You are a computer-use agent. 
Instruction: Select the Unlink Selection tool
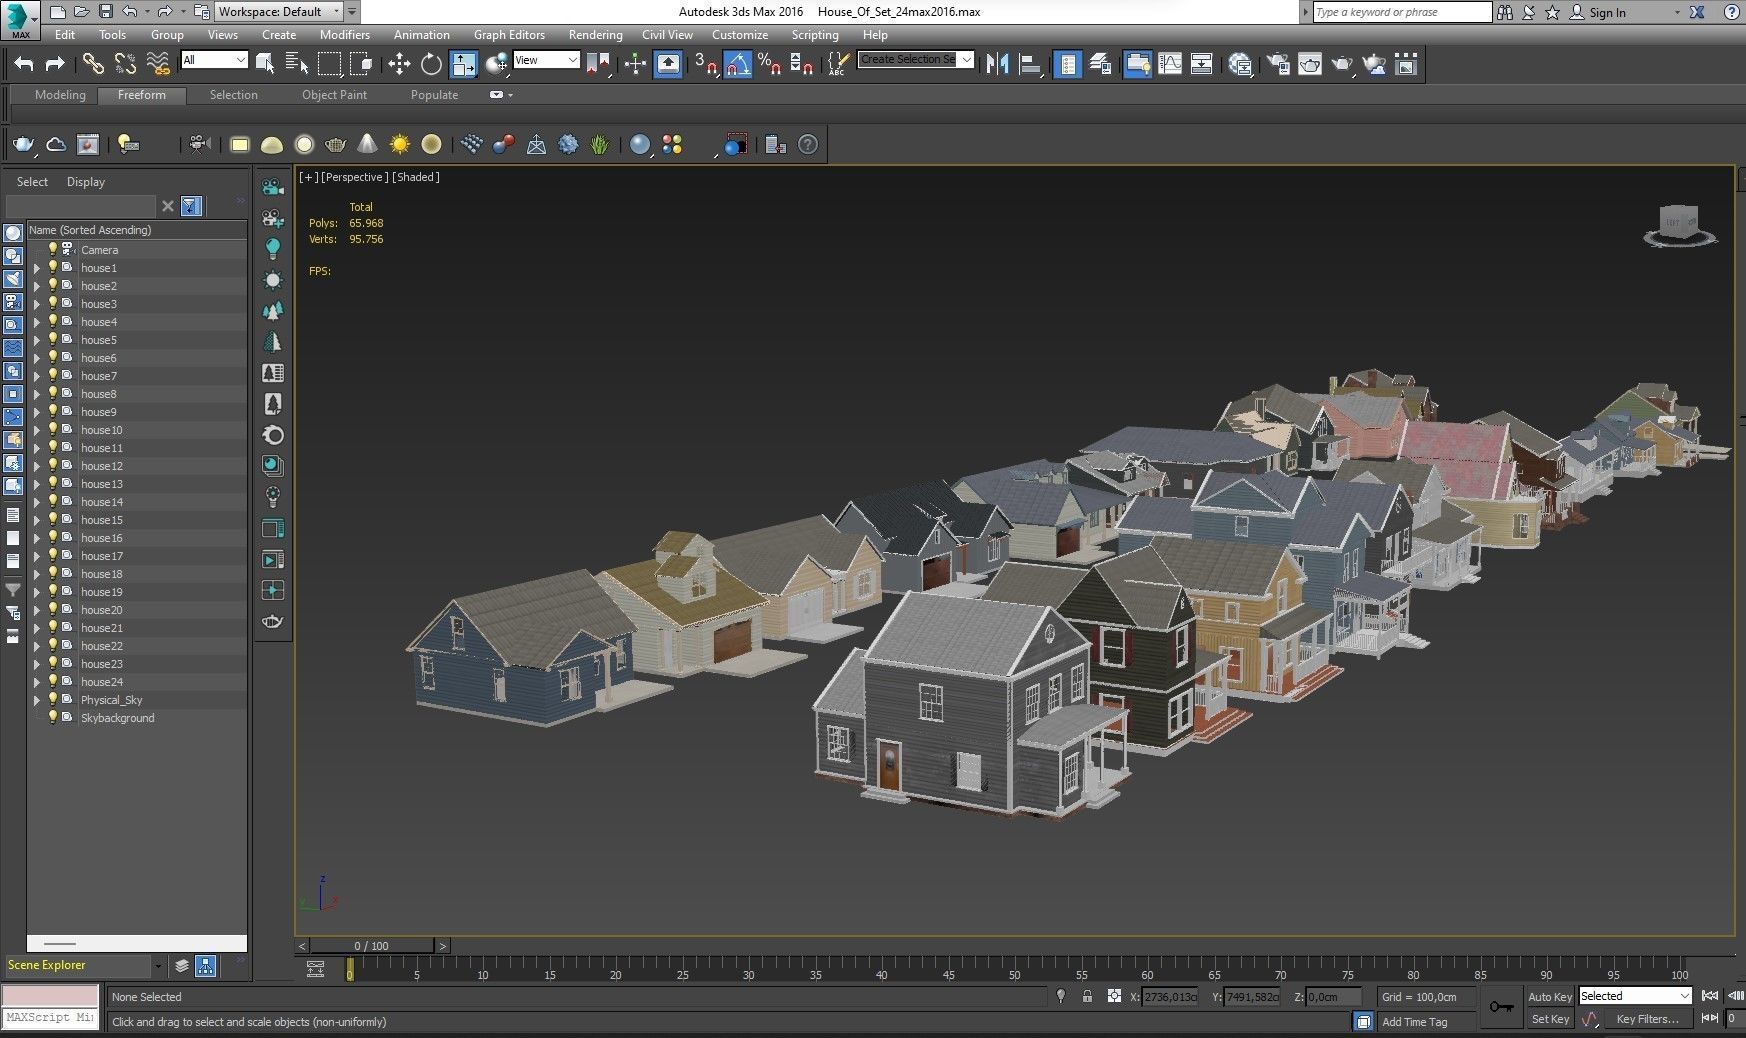125,64
